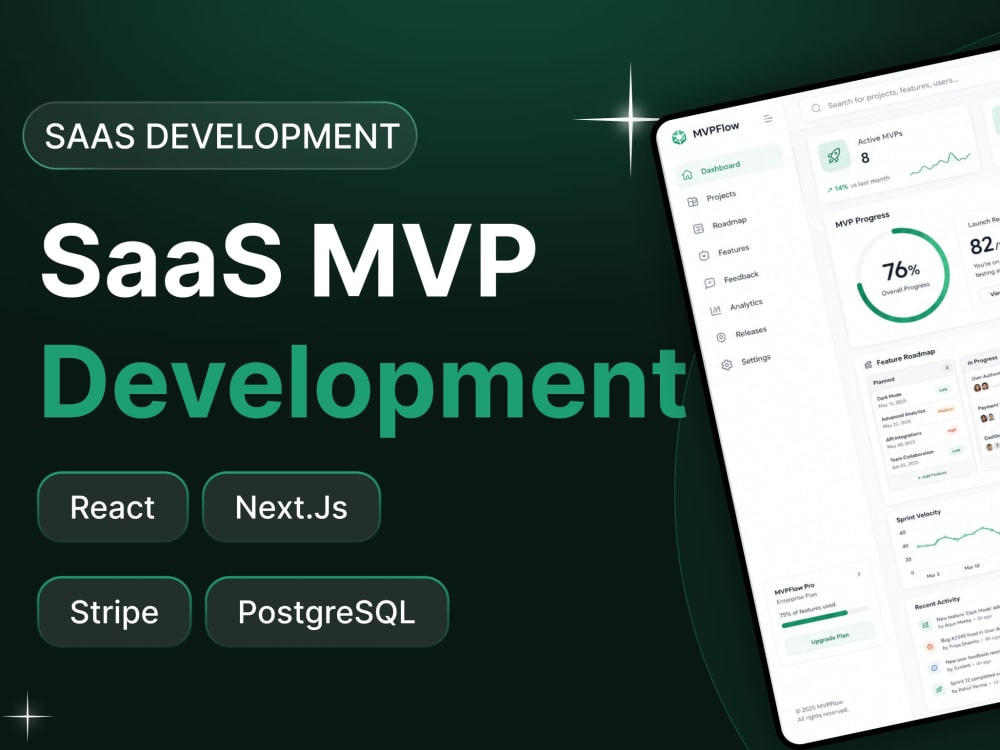Open the Features menu item

[x=733, y=251]
